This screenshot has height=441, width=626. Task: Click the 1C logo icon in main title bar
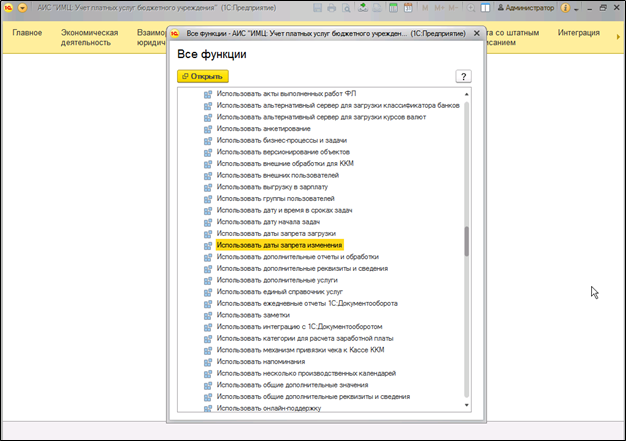coord(8,7)
